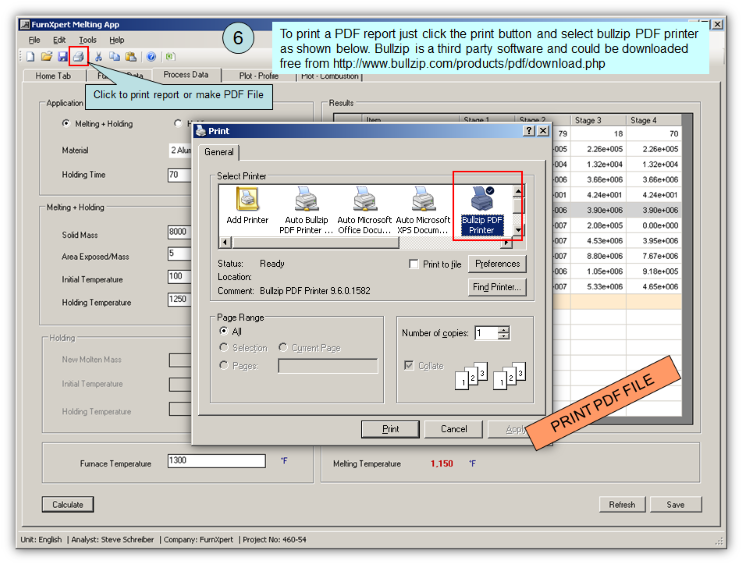Screen dimensions: 743x565
Task: Click the Print button in dialog
Action: pos(390,429)
